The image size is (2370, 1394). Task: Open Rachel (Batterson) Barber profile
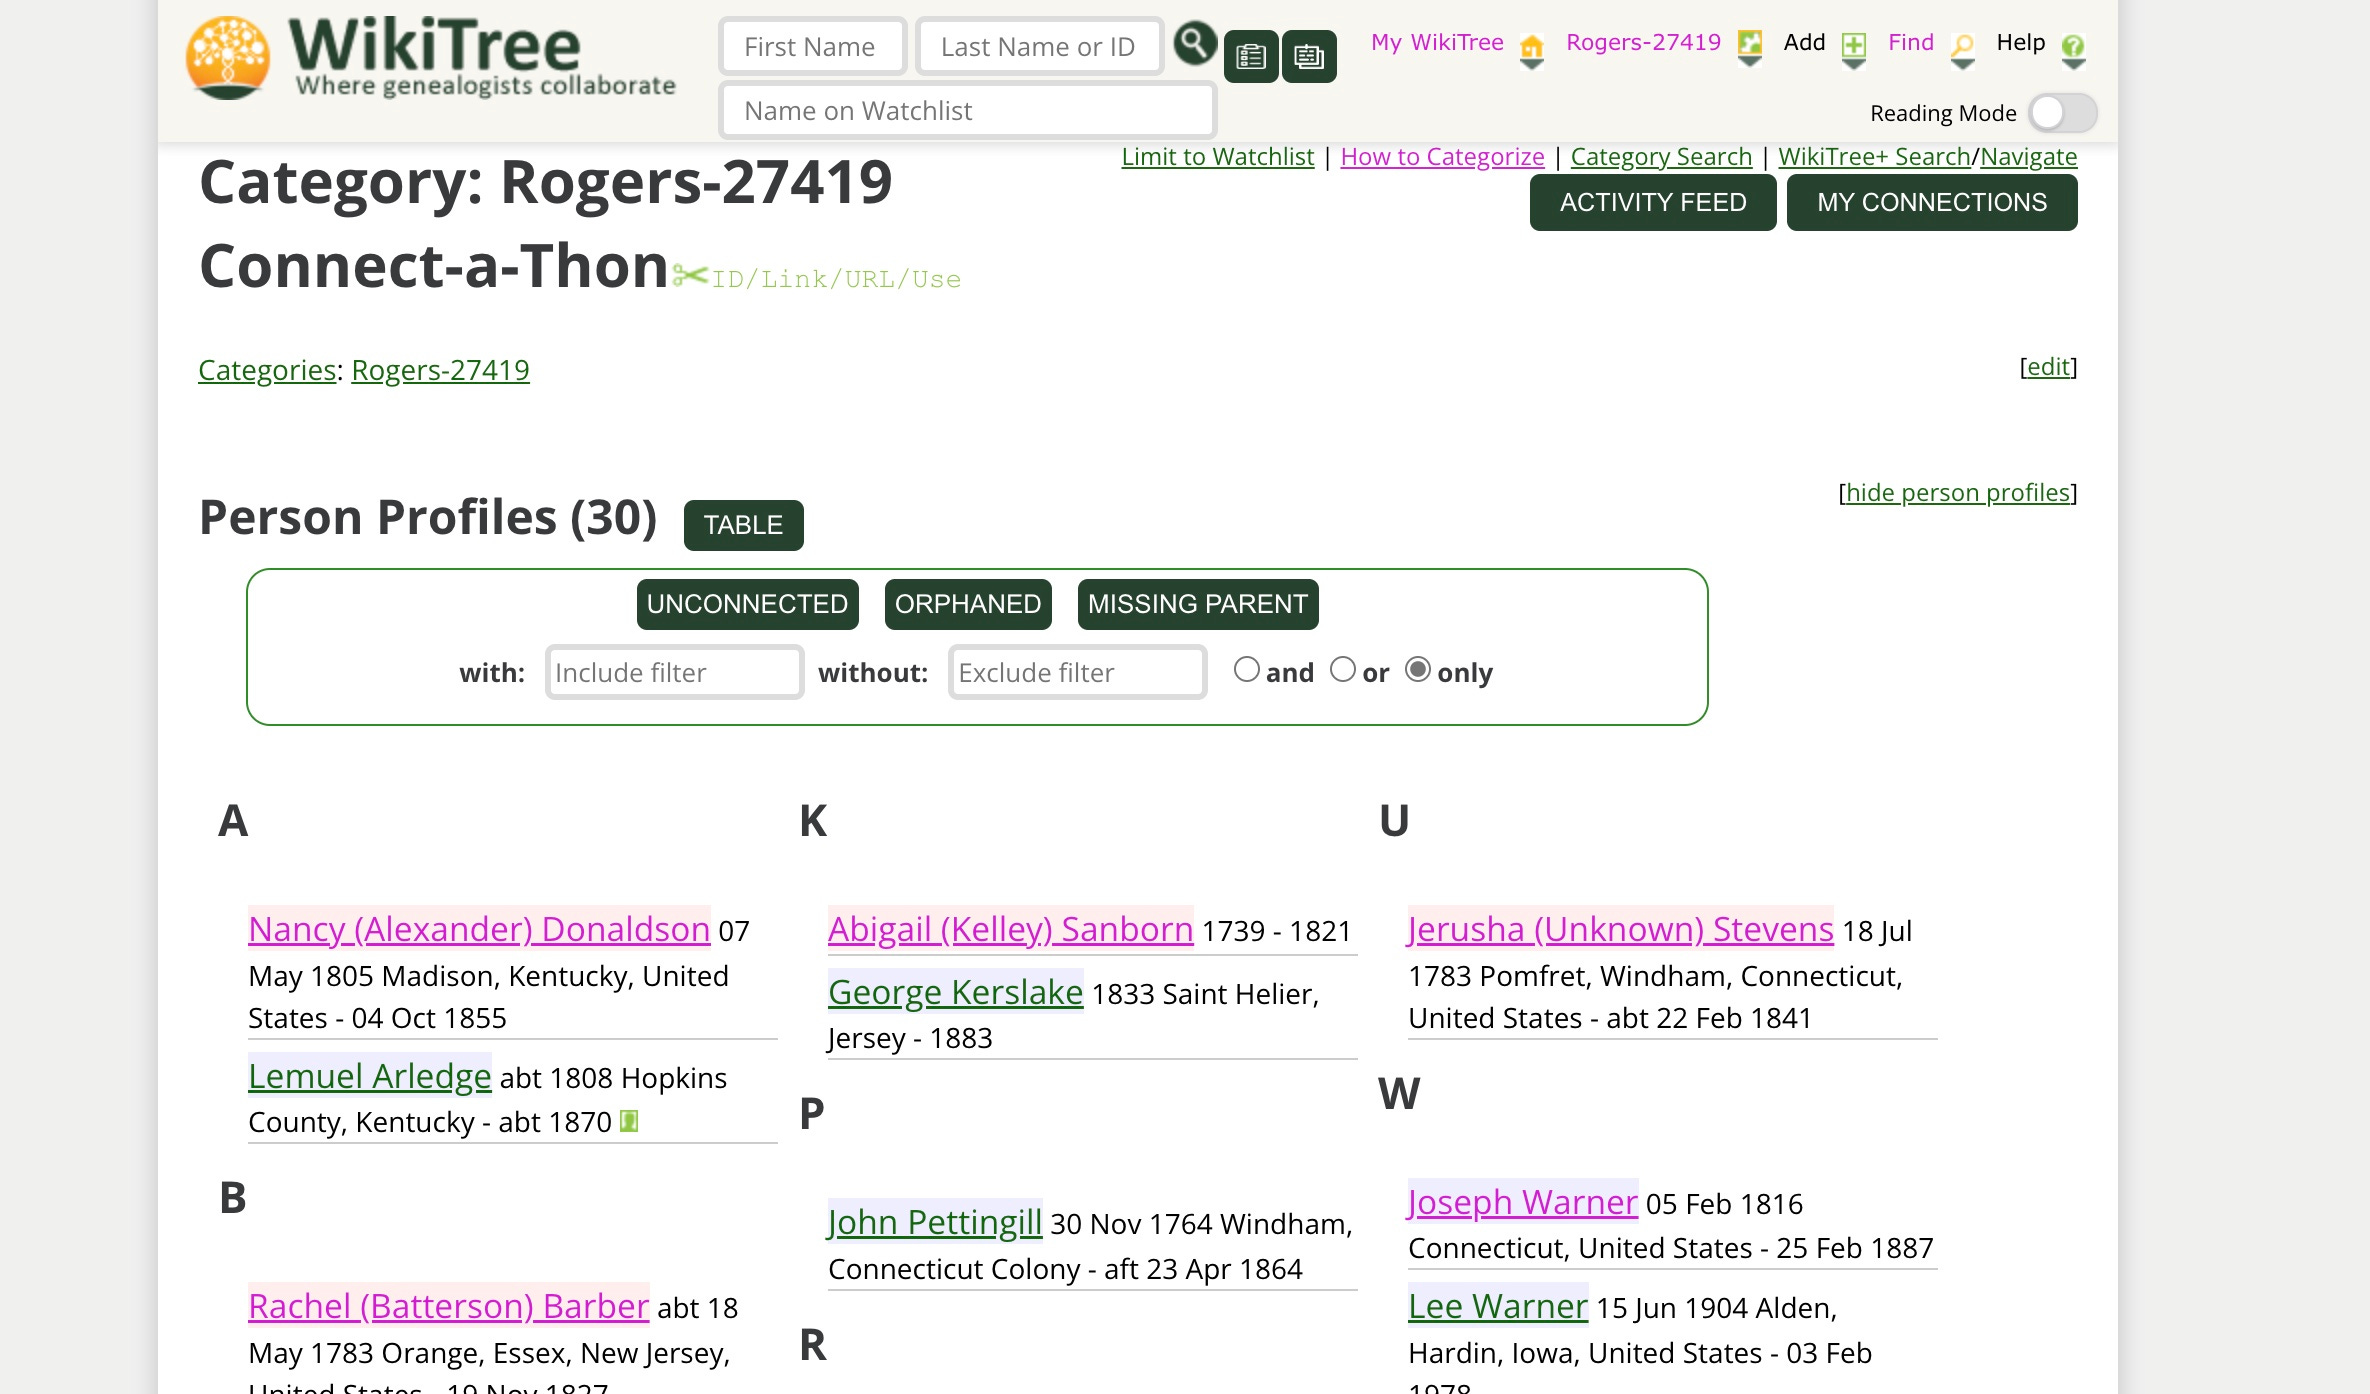(448, 1306)
